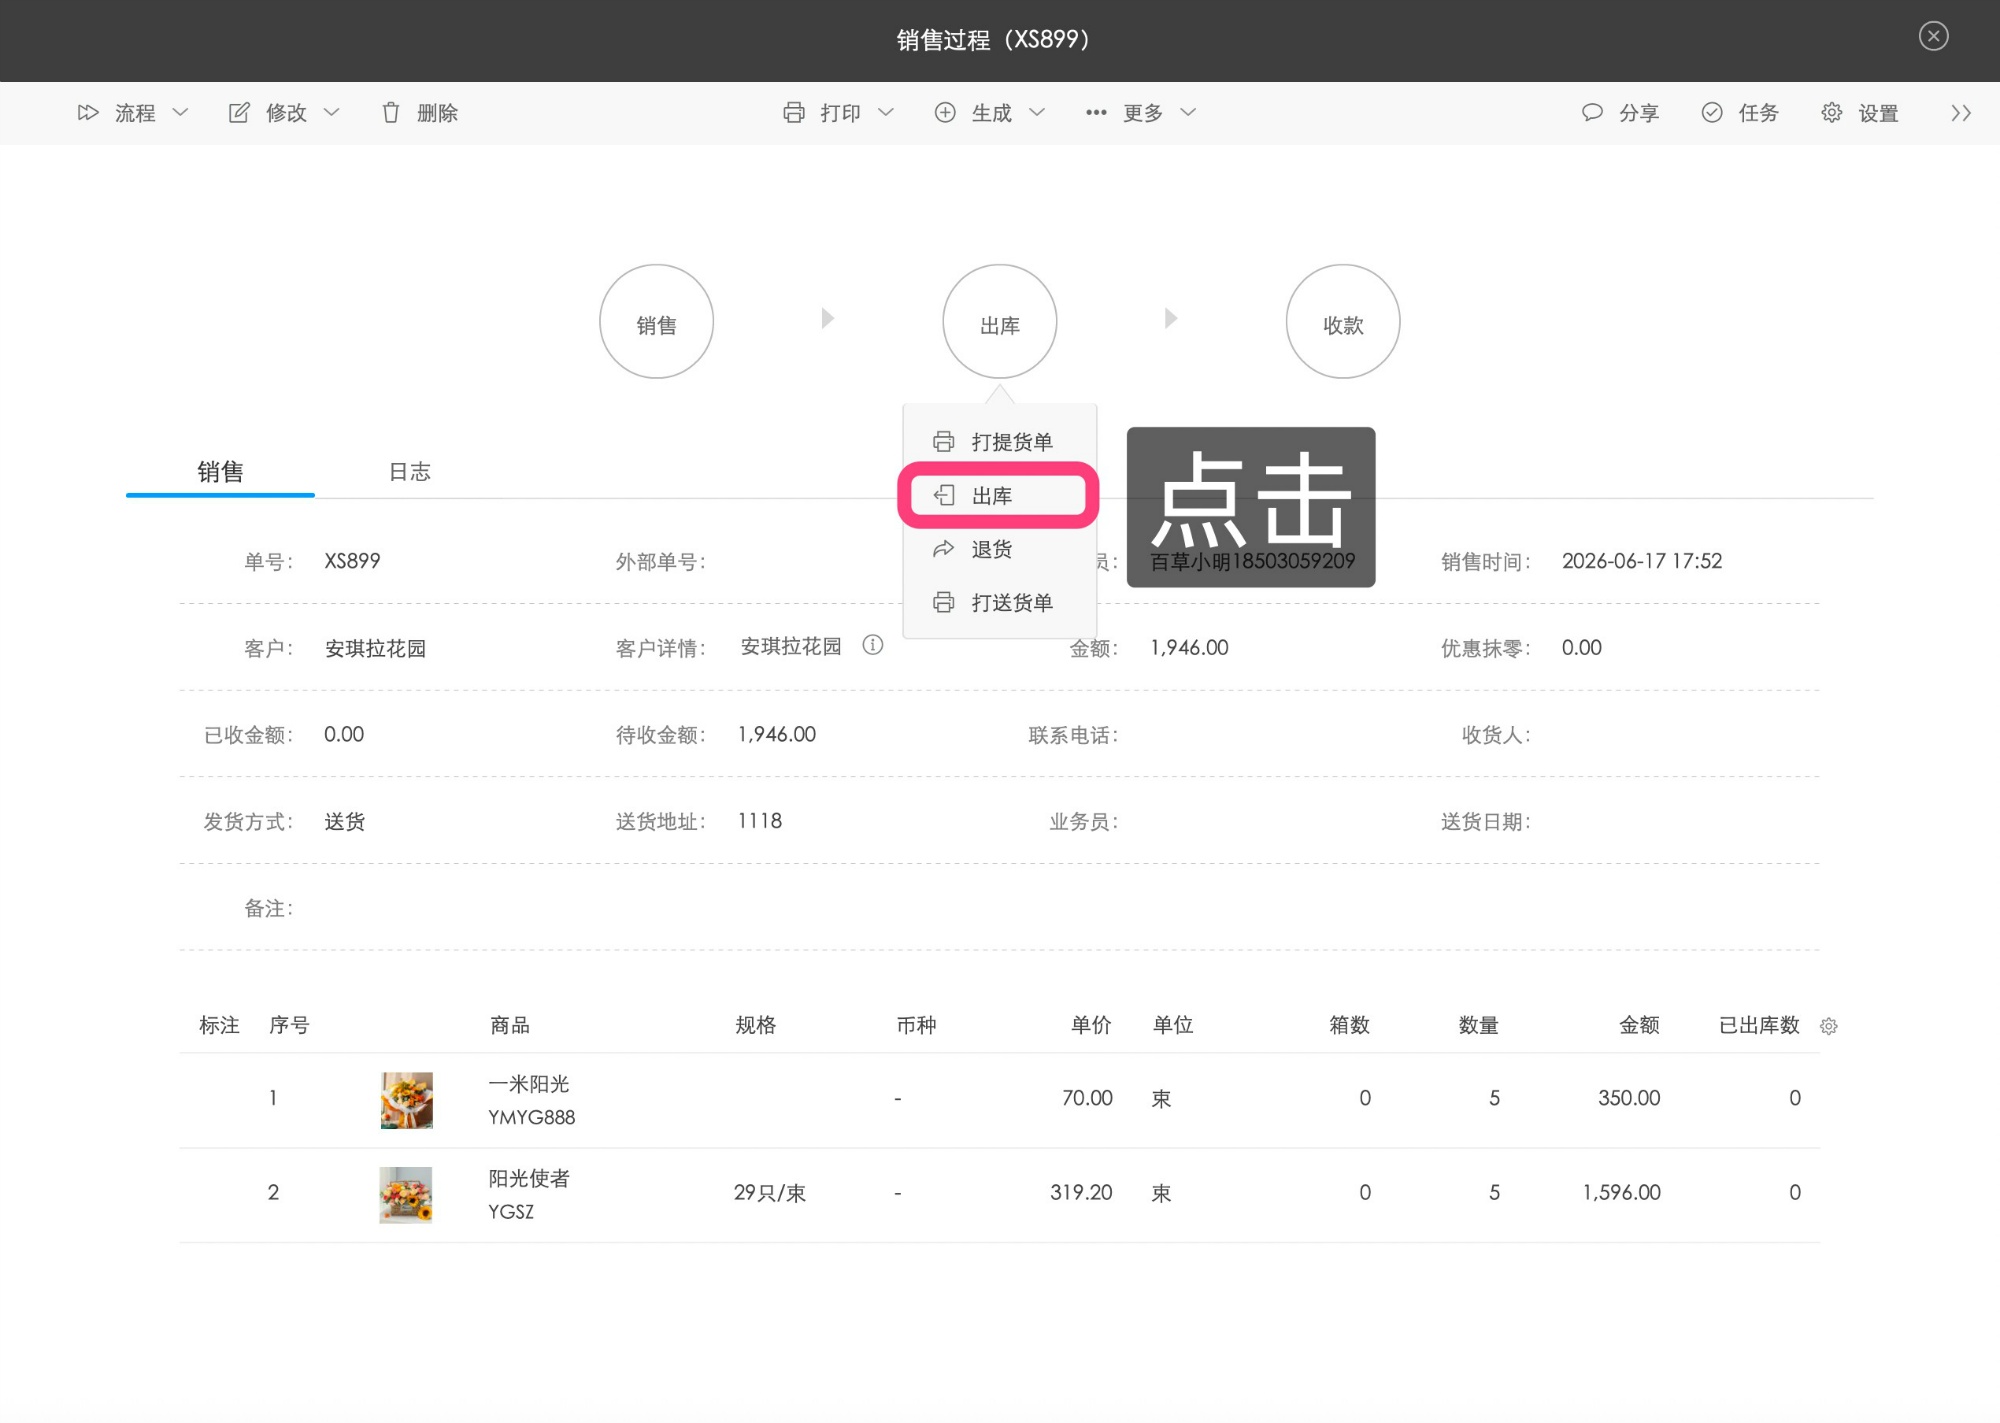Click the 打印 printer icon in toolbar
Image resolution: width=2000 pixels, height=1423 pixels.
click(794, 113)
